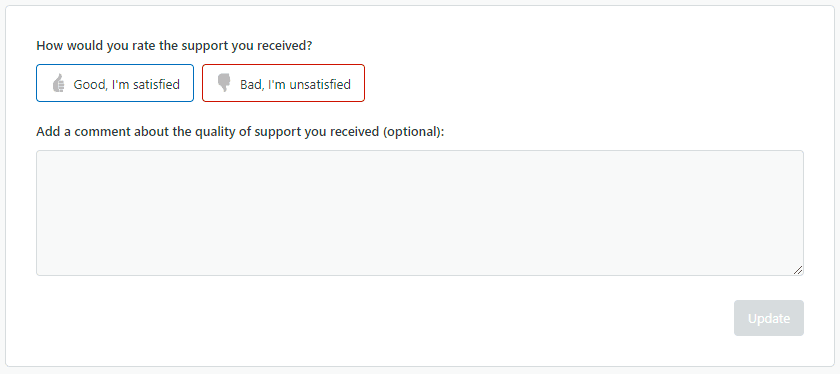Choose the red-outlined unsatisfied option
The height and width of the screenshot is (374, 840).
[283, 83]
